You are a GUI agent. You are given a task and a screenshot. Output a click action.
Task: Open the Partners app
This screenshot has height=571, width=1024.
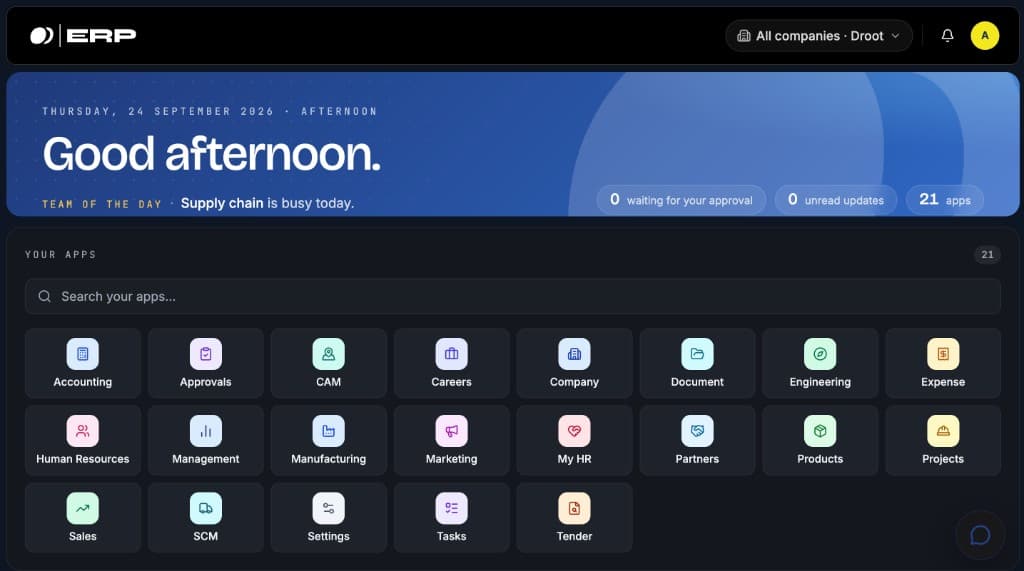tap(697, 440)
